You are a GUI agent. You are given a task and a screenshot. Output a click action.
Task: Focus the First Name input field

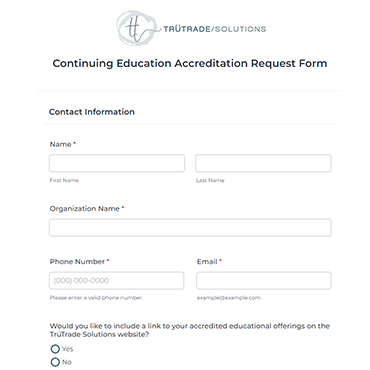click(117, 163)
